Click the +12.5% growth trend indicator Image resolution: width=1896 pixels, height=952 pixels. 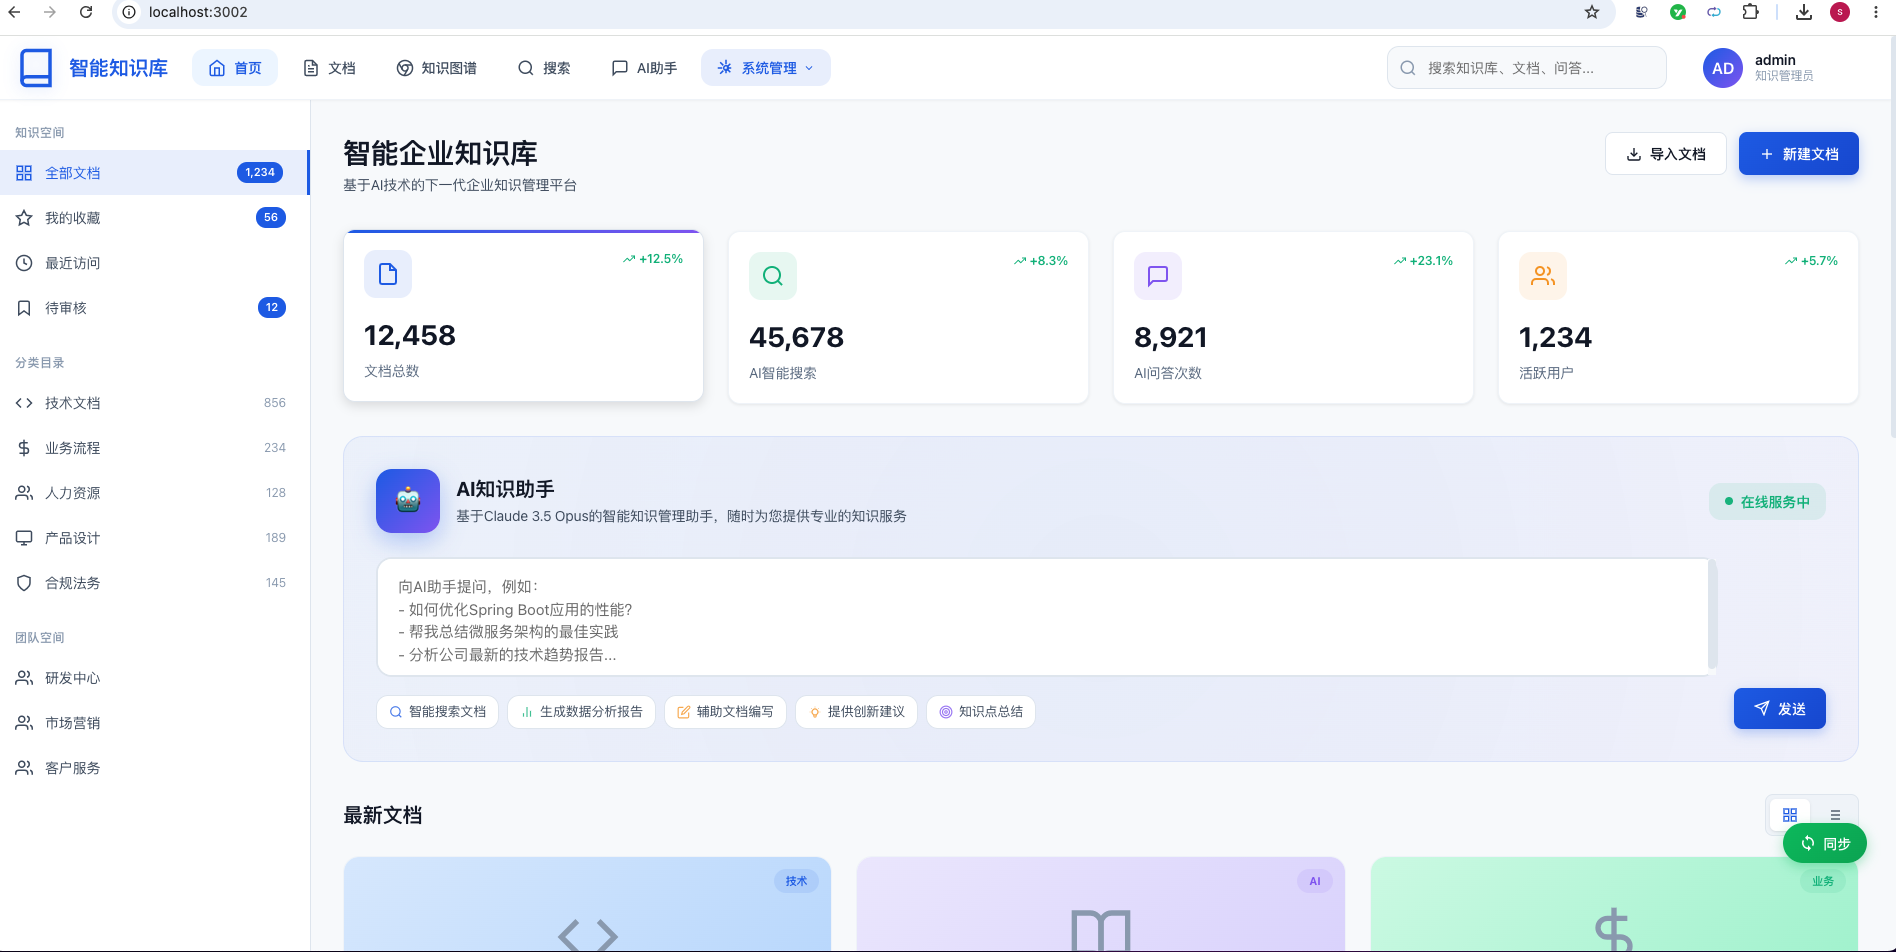(x=652, y=259)
